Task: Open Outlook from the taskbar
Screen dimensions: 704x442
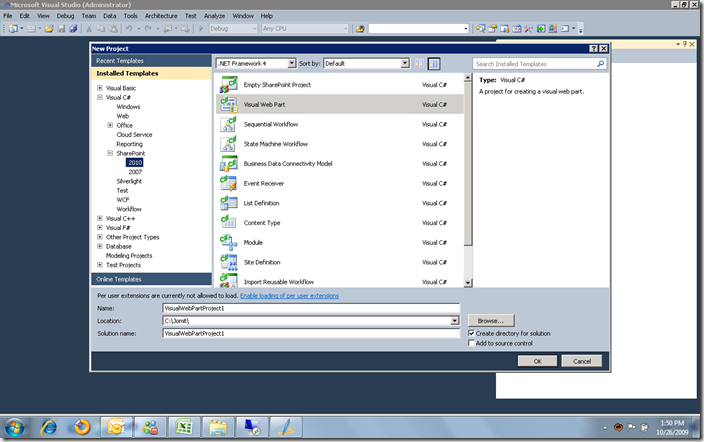Action: click(116, 427)
